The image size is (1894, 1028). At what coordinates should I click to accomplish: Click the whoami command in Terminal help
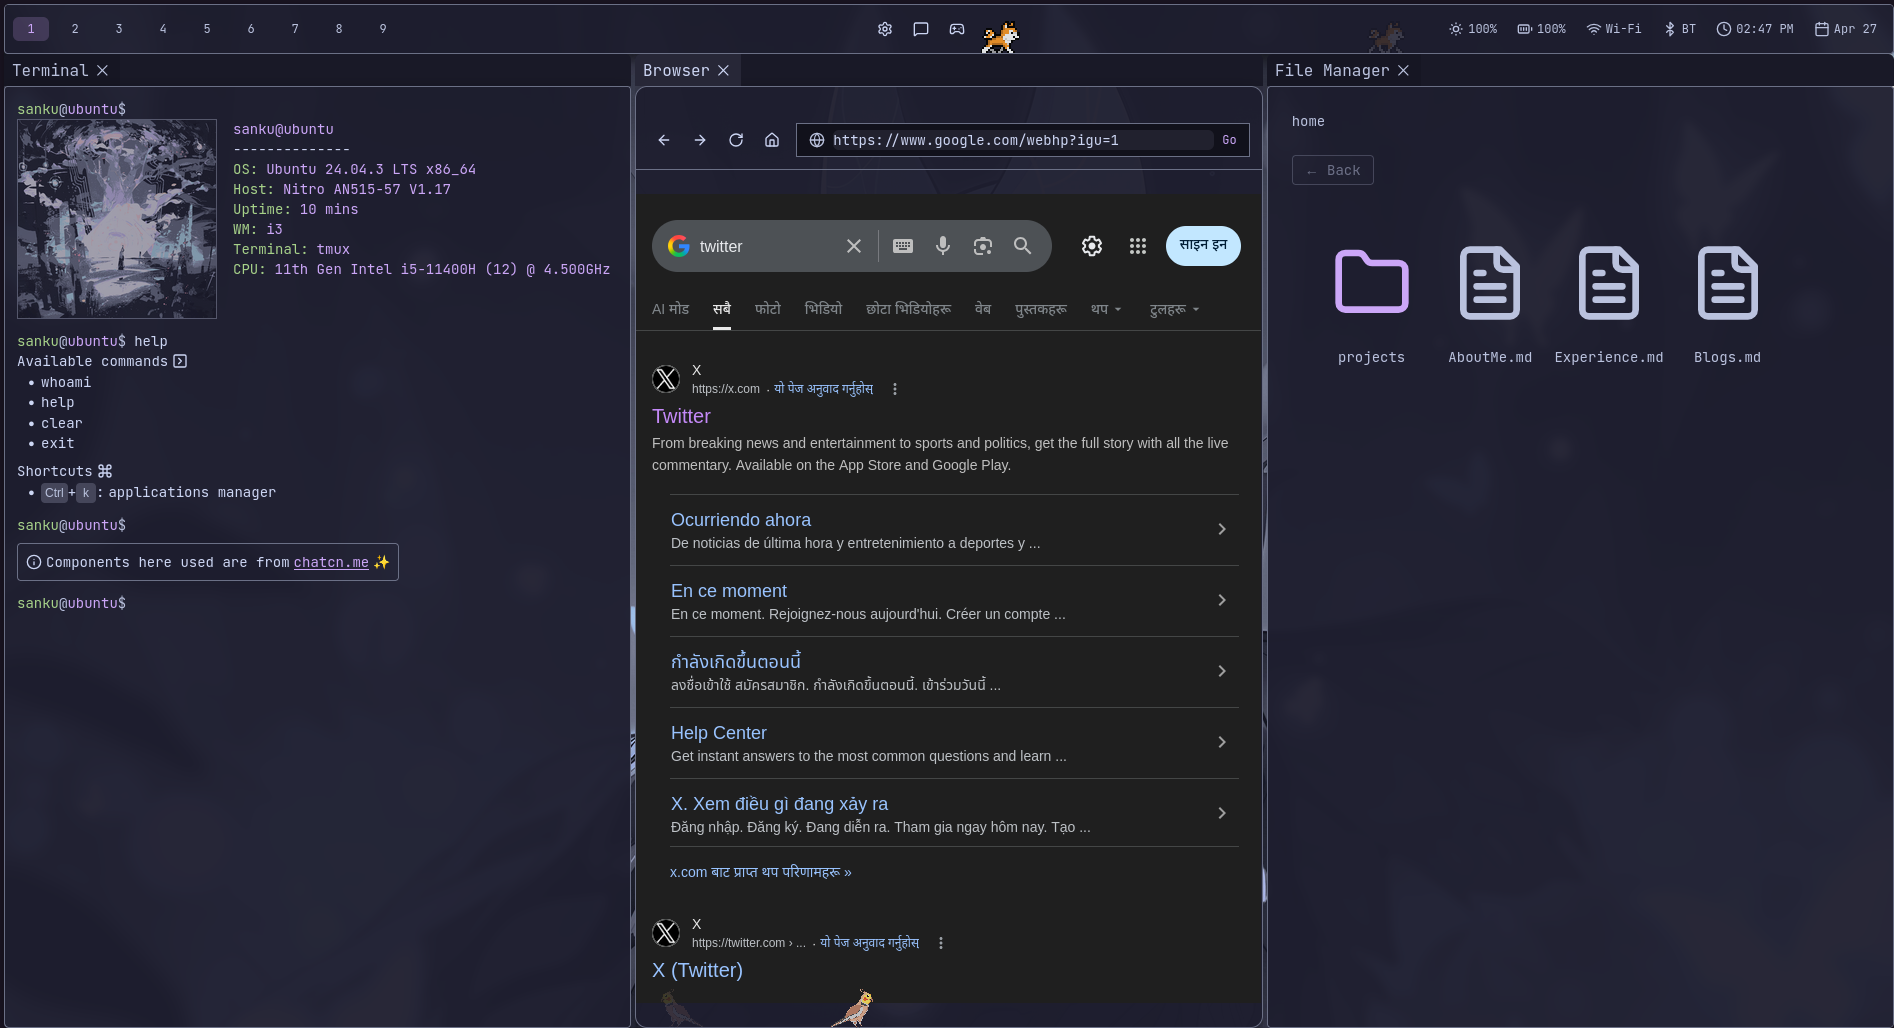[x=66, y=382]
